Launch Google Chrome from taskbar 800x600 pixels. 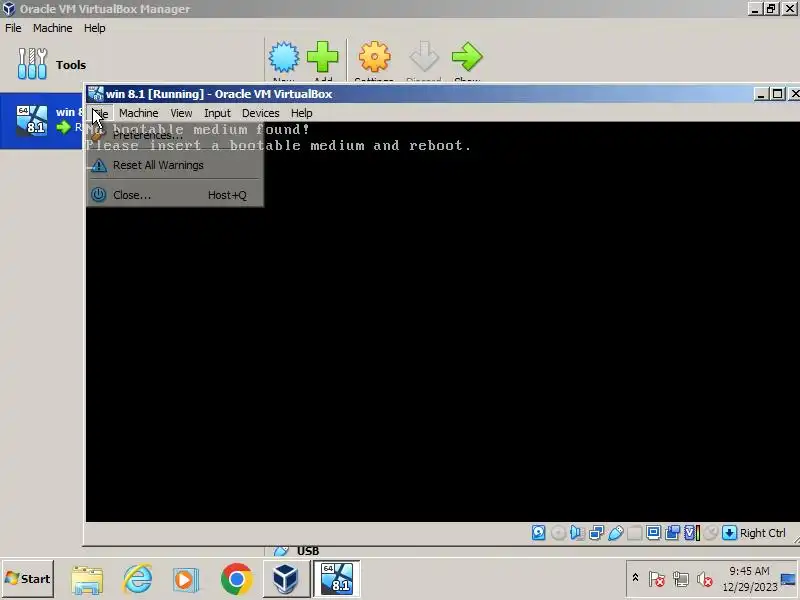point(236,579)
